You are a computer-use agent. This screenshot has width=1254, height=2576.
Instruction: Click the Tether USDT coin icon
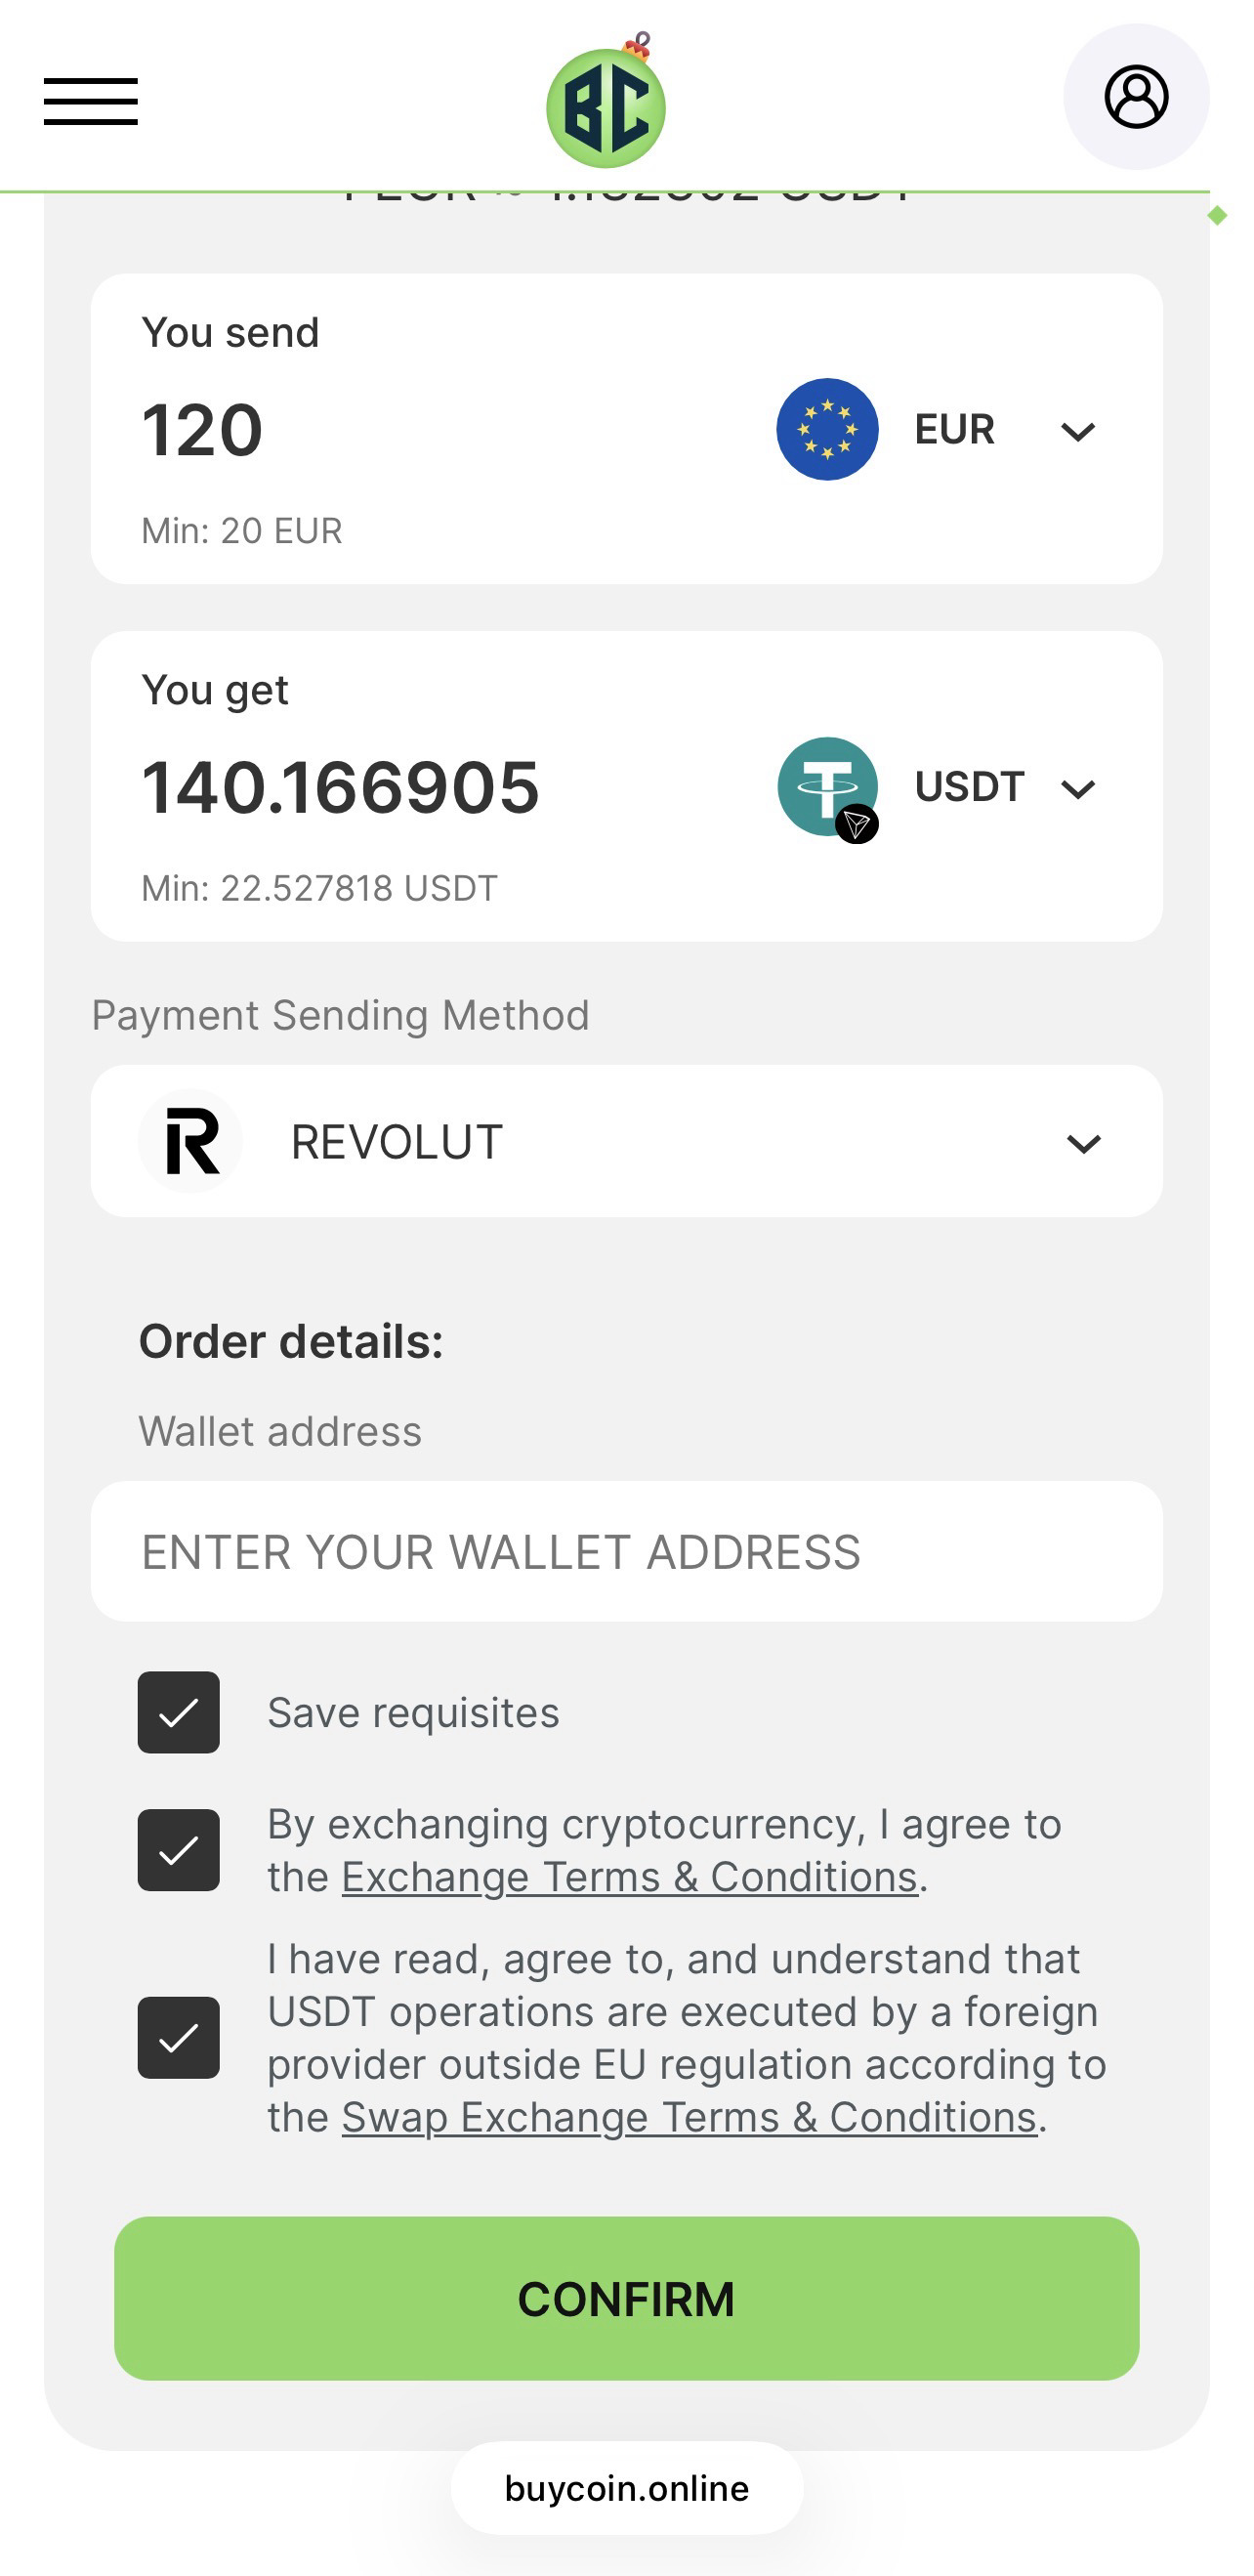(x=827, y=786)
